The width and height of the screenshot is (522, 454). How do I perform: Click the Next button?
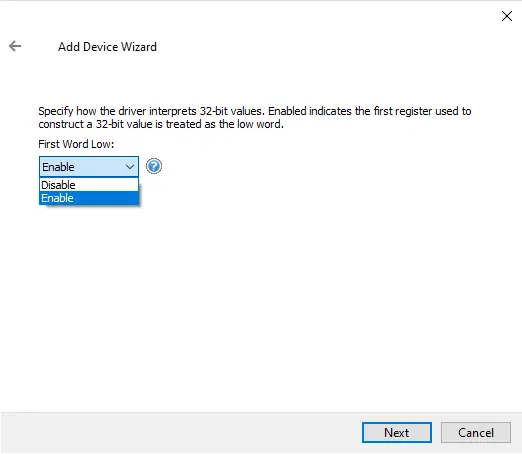tap(397, 433)
